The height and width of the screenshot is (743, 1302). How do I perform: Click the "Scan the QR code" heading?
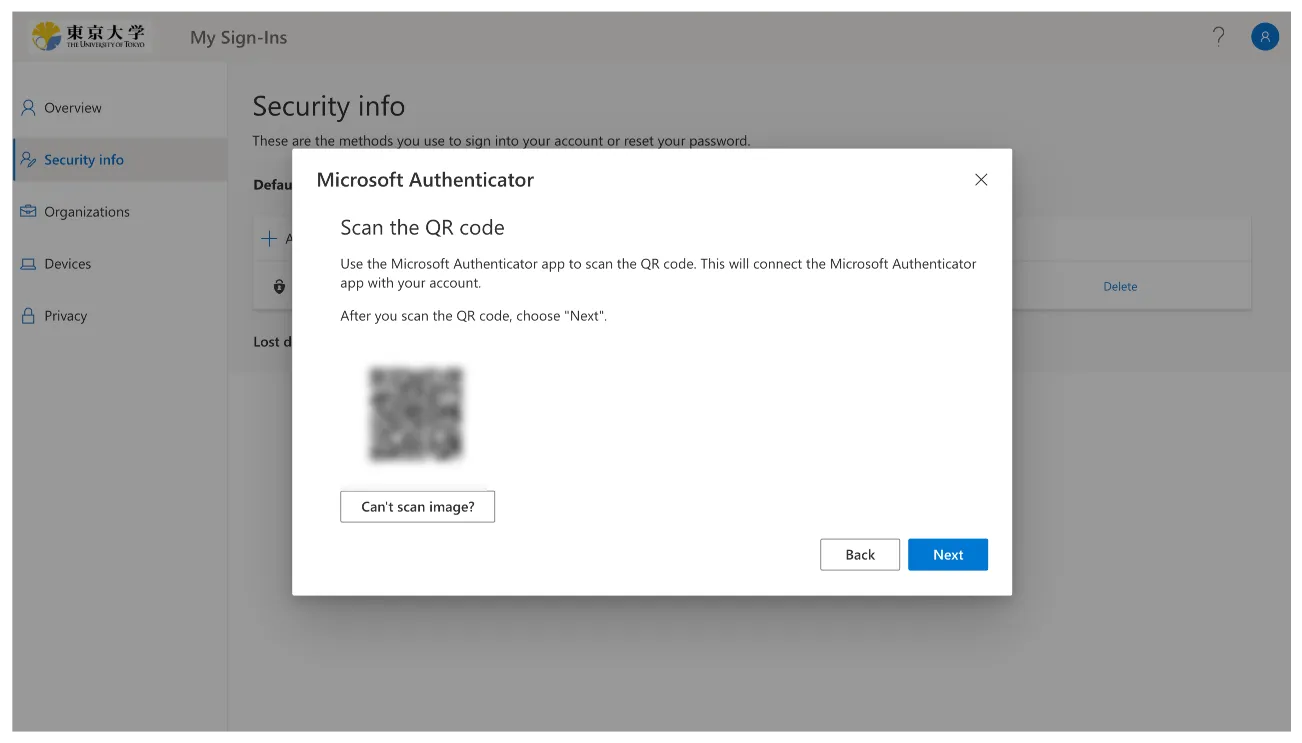[x=422, y=228]
